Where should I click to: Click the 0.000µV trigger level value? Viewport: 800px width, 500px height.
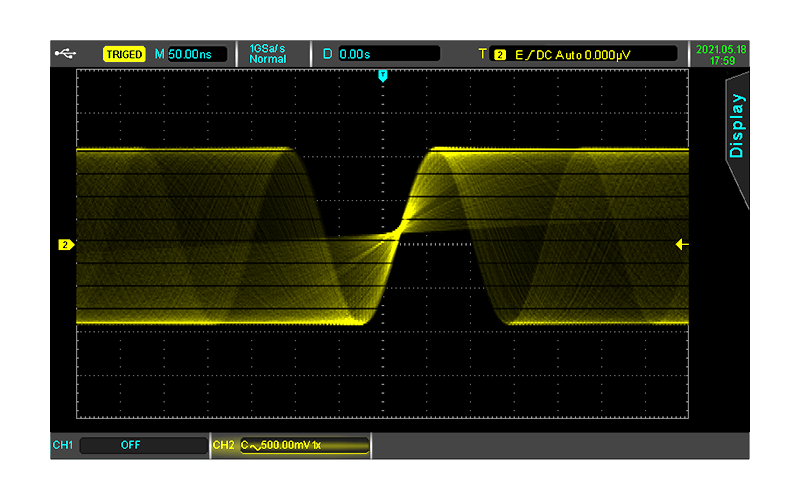[x=608, y=55]
